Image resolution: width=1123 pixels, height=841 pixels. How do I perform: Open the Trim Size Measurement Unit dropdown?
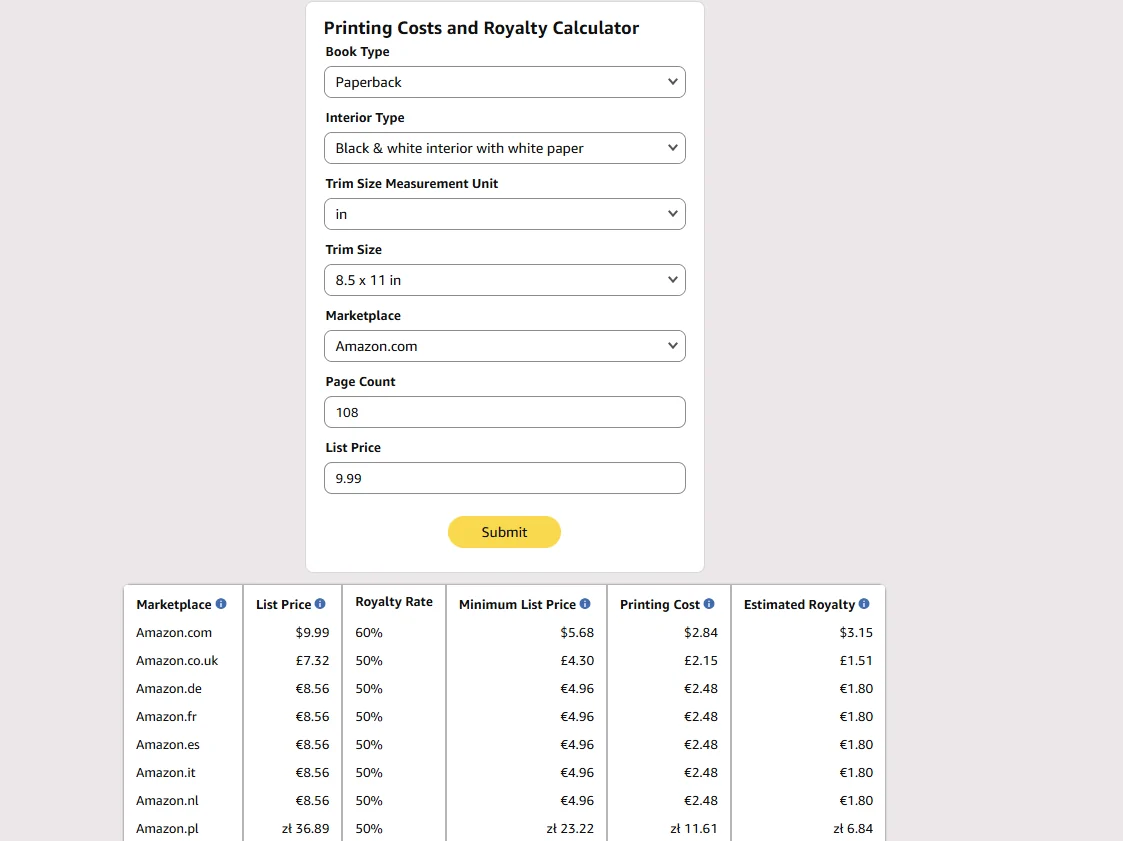coord(505,214)
